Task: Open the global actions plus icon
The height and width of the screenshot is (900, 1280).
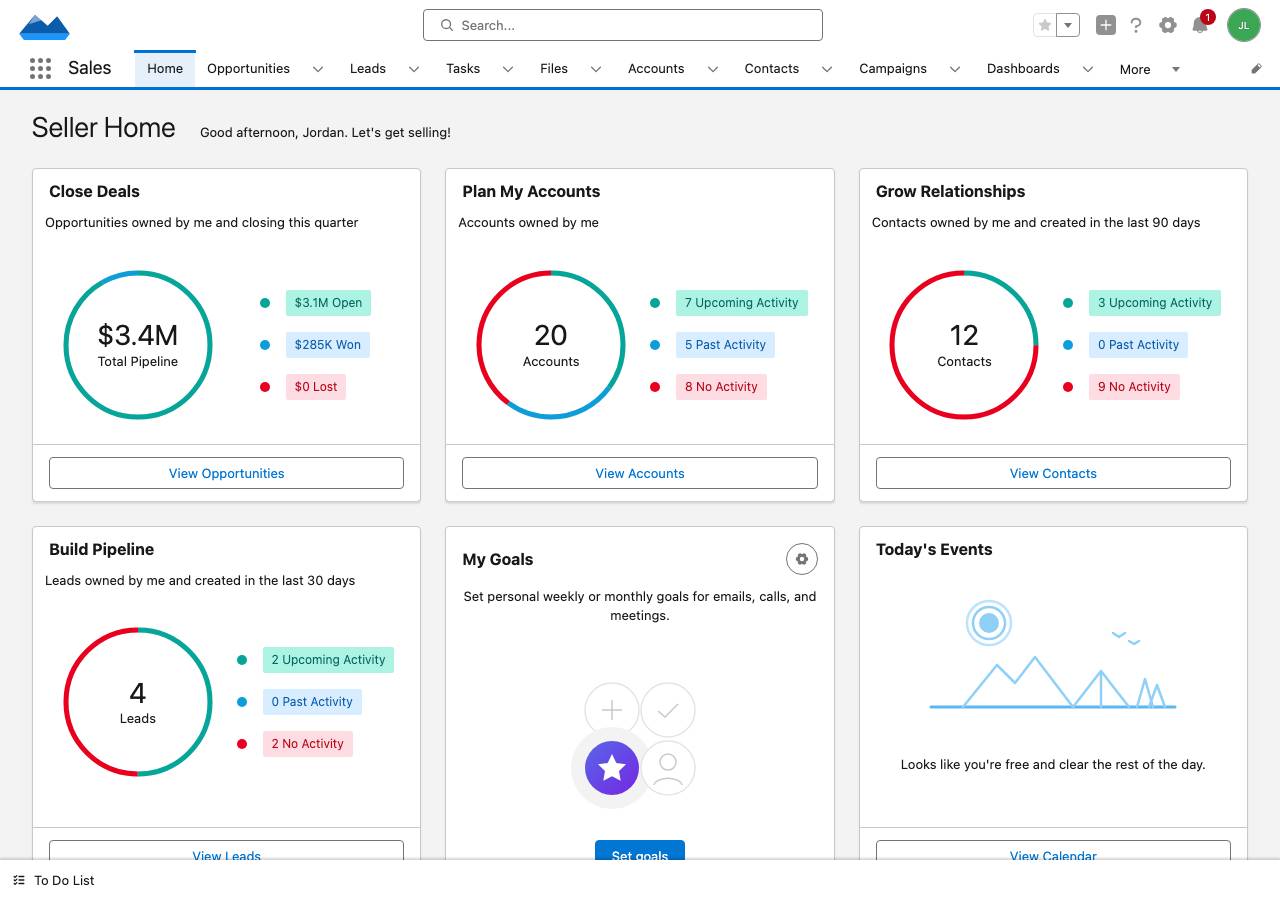Action: click(1105, 25)
